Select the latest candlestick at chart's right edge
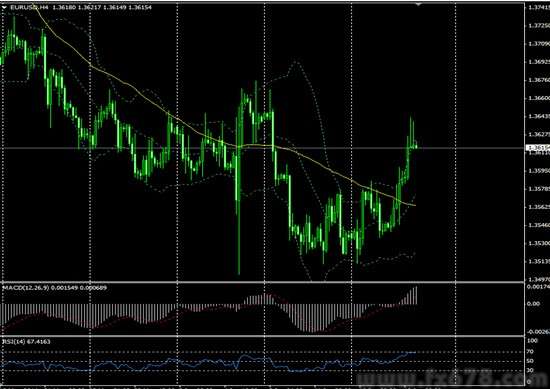 416,145
